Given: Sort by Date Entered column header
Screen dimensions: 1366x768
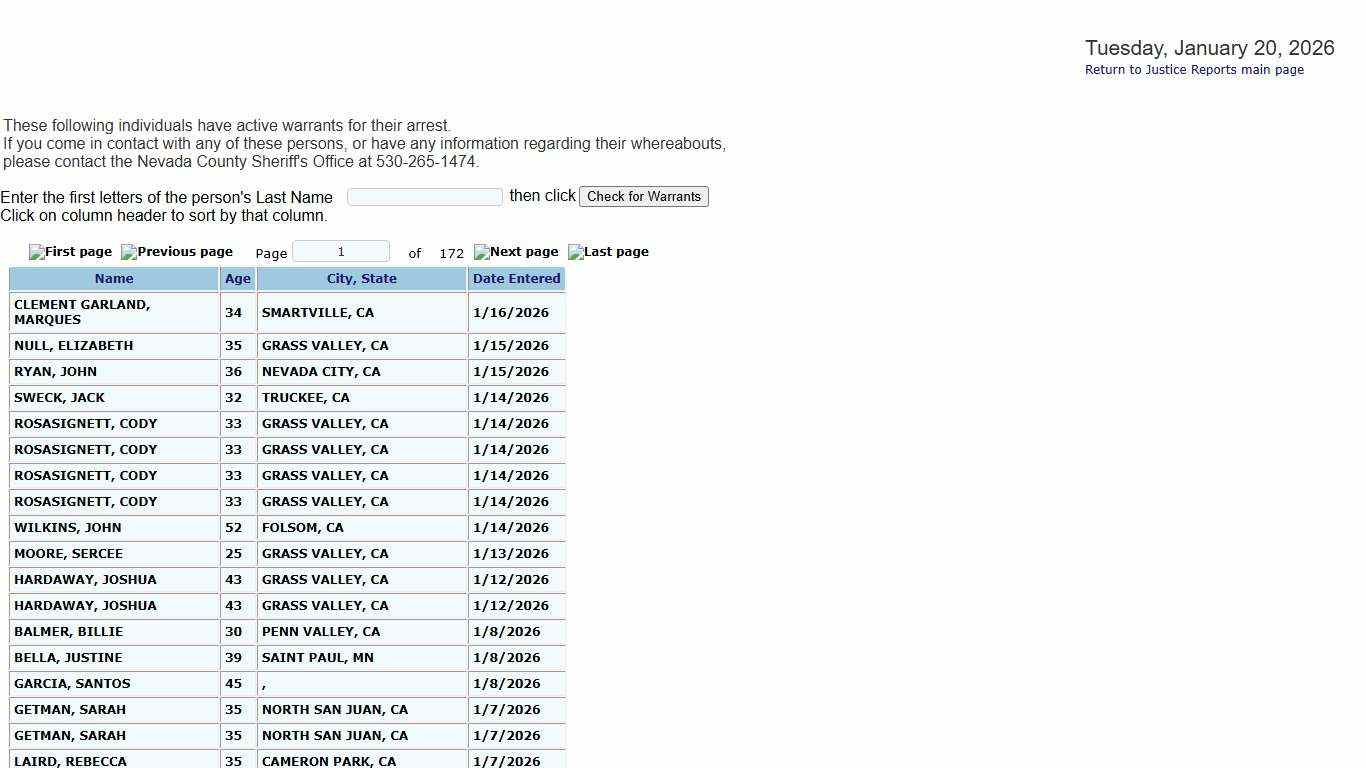Looking at the screenshot, I should point(516,279).
